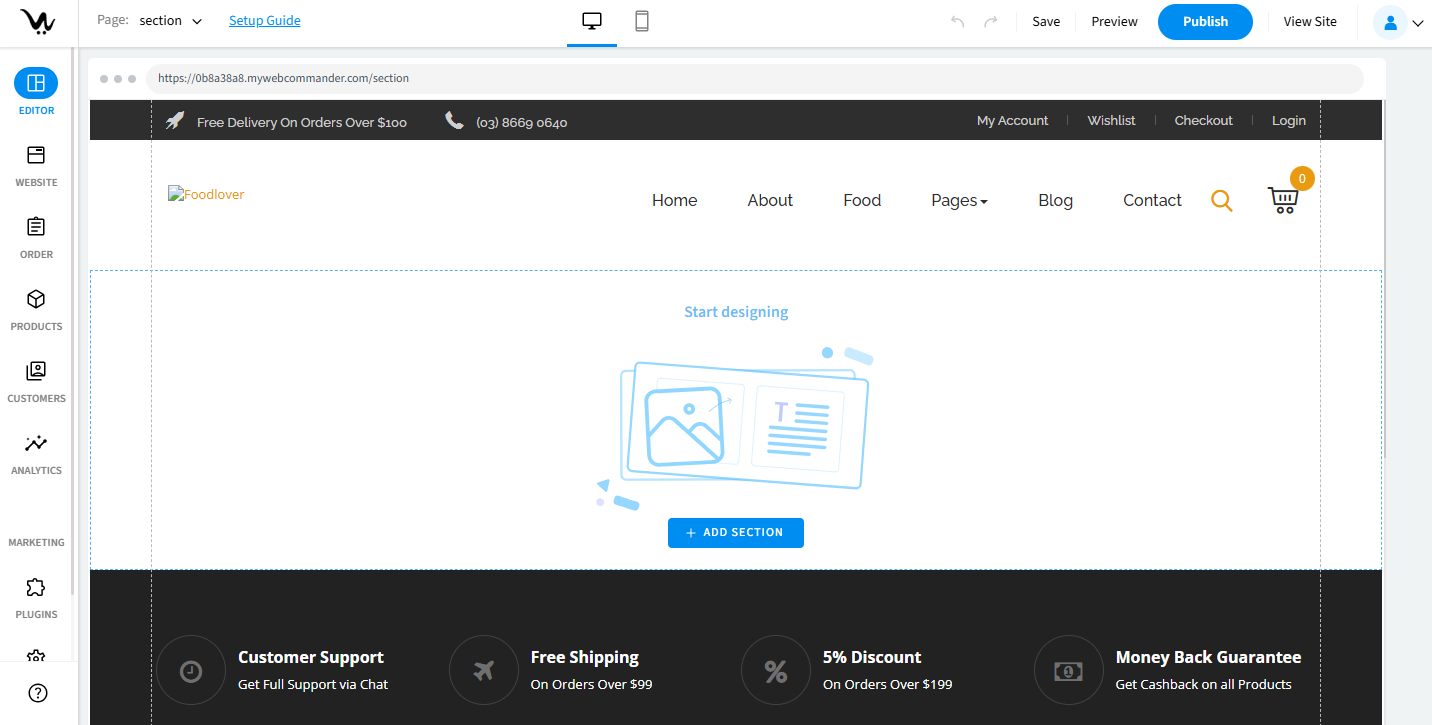The width and height of the screenshot is (1432, 725).
Task: Open the Website section icon
Action: point(36,155)
